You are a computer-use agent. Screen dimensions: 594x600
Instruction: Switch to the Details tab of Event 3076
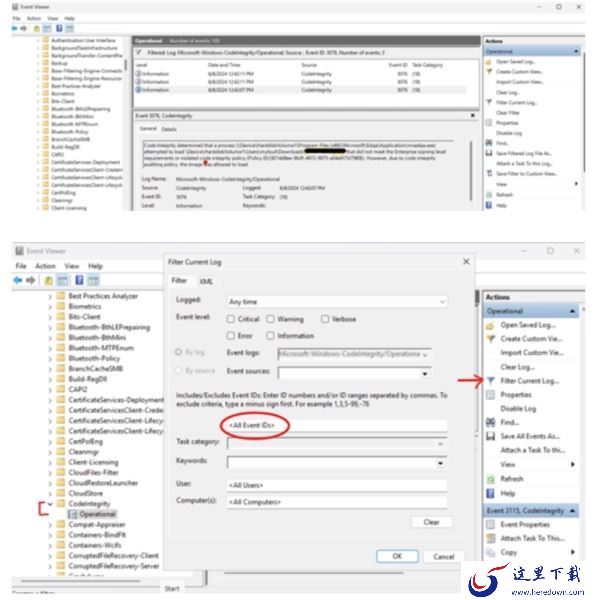pyautogui.click(x=169, y=129)
